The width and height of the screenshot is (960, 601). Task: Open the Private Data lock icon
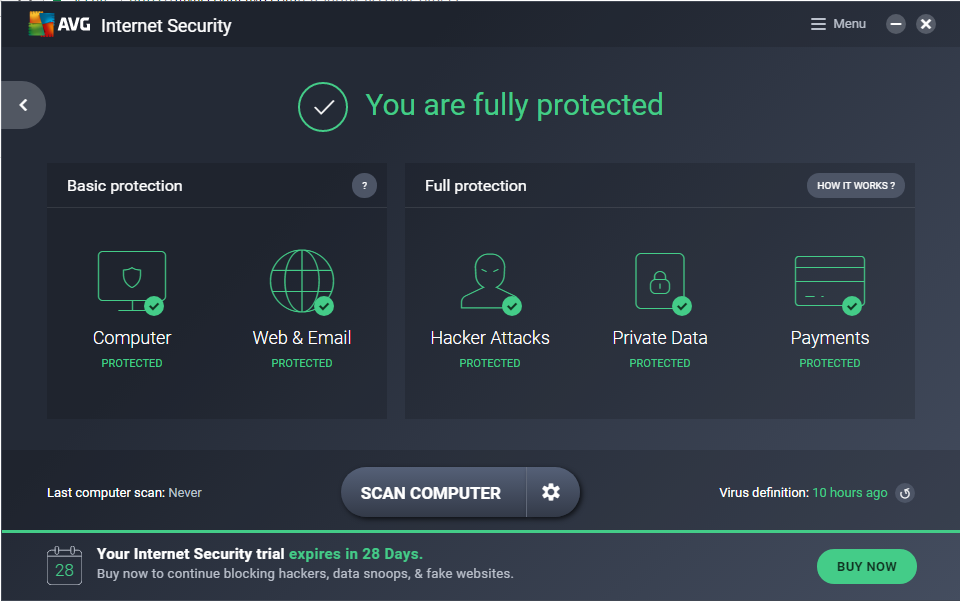[660, 281]
